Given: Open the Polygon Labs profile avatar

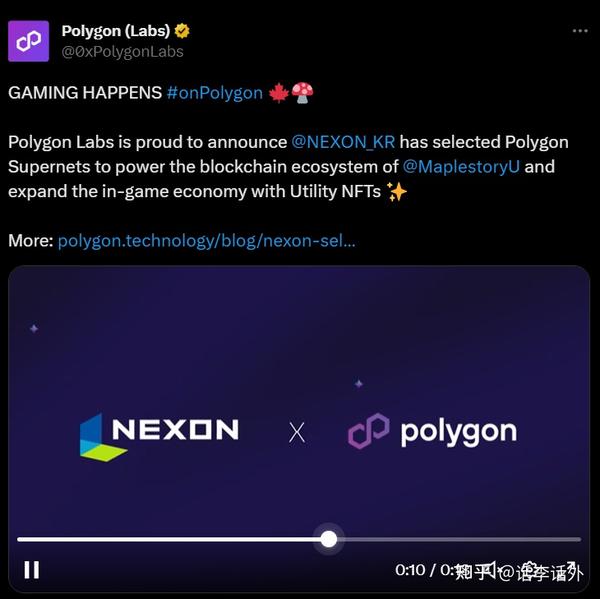Looking at the screenshot, I should [28, 41].
